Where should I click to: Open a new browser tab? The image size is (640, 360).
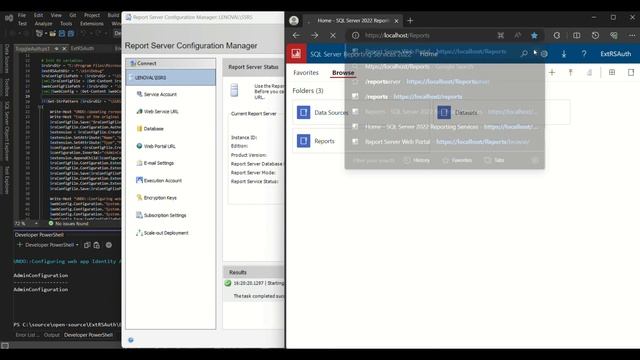[410, 20]
